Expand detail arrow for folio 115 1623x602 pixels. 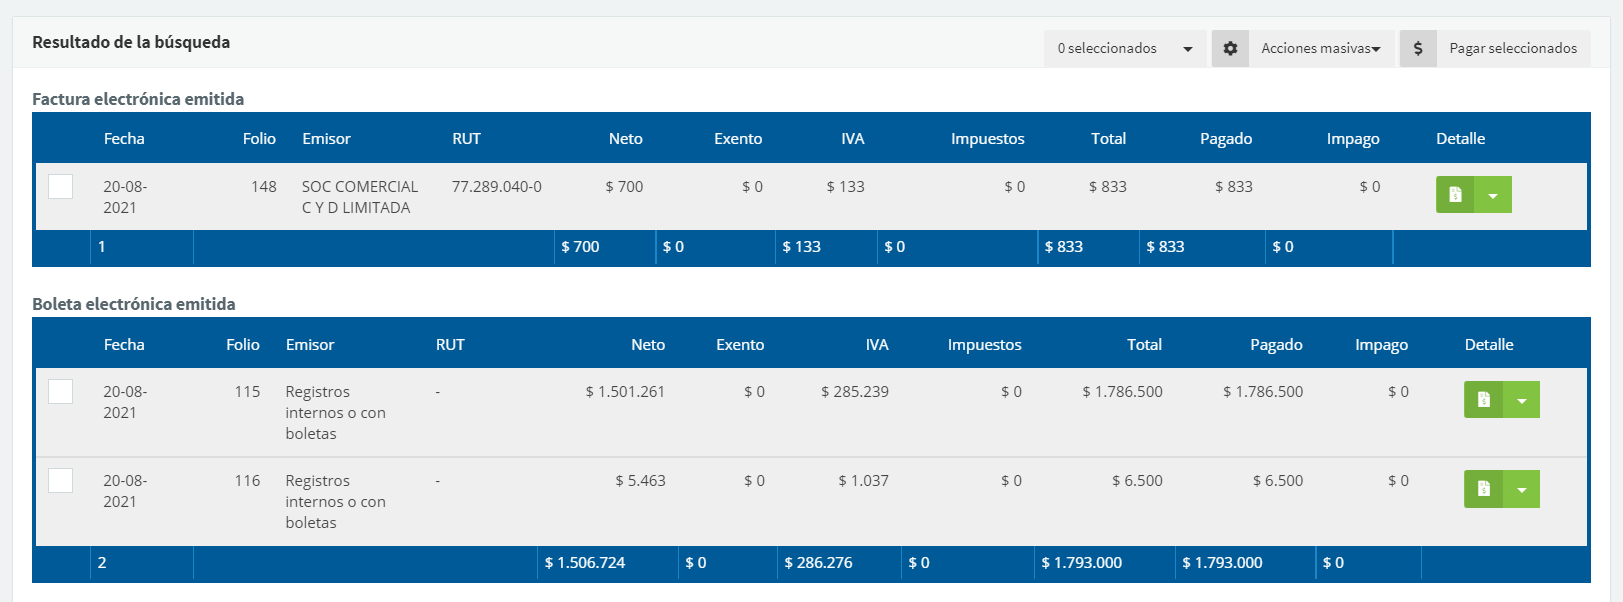[1521, 400]
